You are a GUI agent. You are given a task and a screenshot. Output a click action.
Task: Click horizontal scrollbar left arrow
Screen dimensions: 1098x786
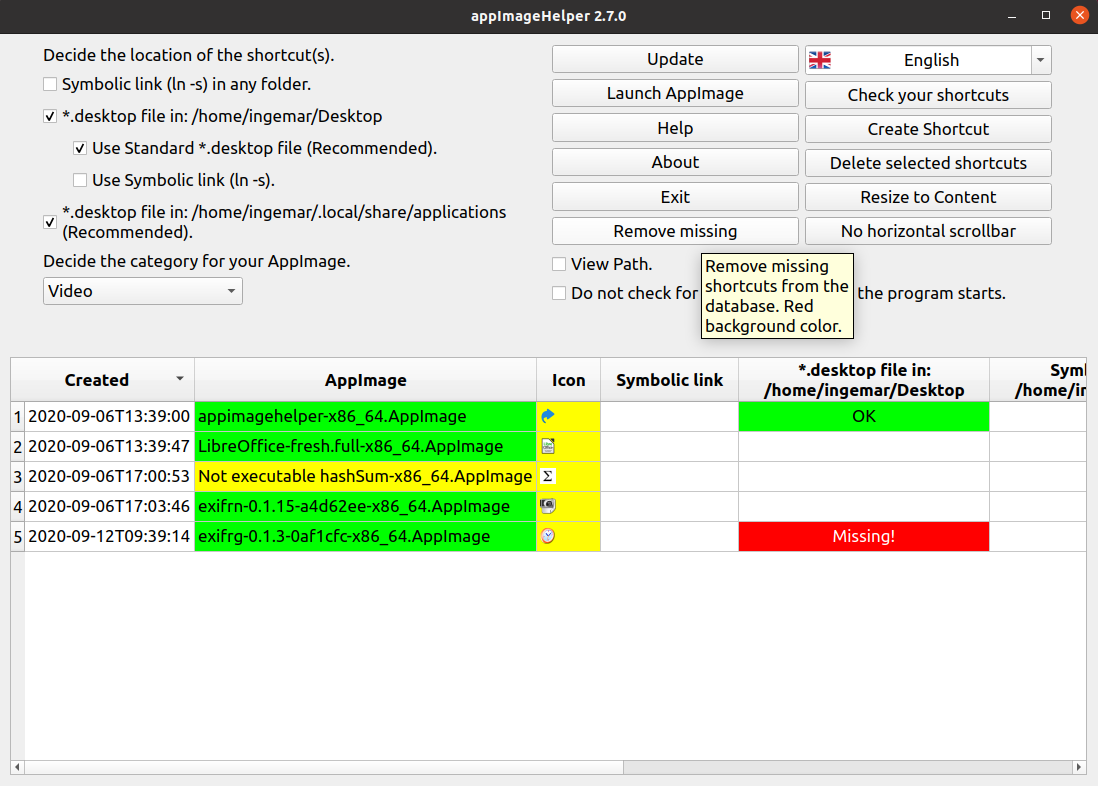pyautogui.click(x=18, y=767)
